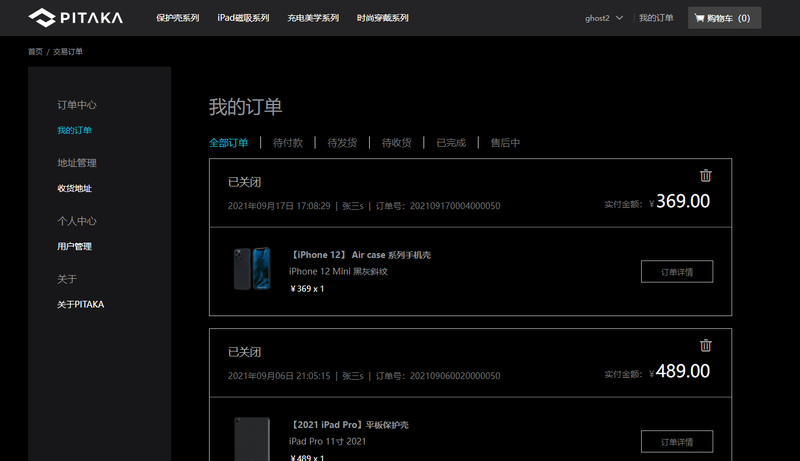Switch to the 售后中 tab
The height and width of the screenshot is (461, 800).
(x=505, y=143)
